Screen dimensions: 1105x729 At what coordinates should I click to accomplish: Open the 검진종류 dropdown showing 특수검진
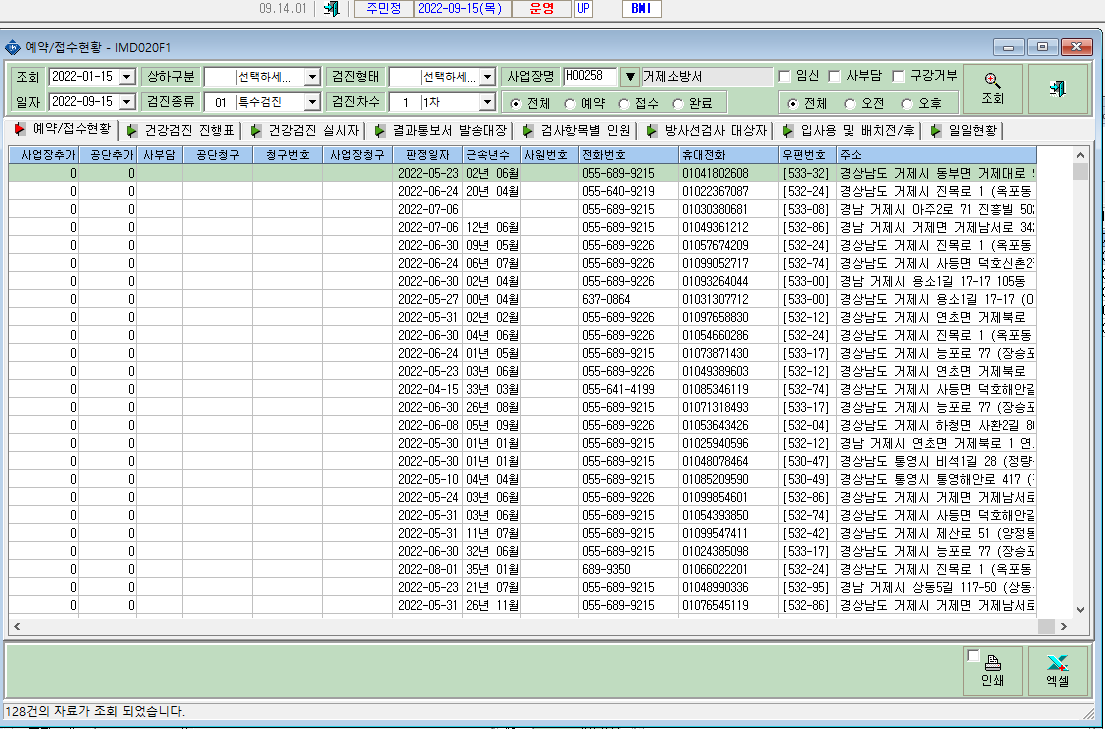312,102
